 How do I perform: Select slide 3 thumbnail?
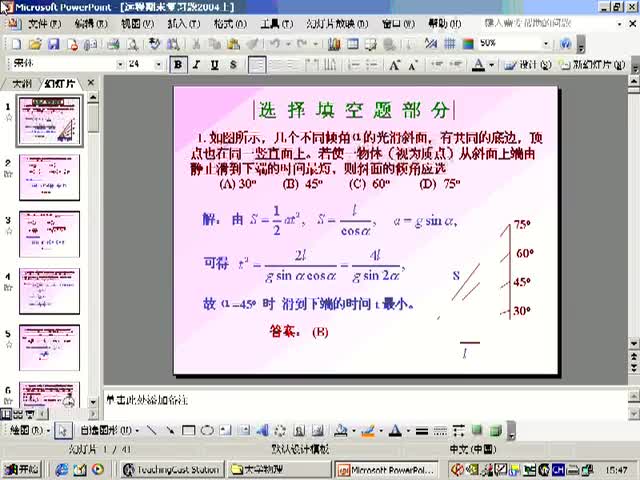(x=49, y=234)
